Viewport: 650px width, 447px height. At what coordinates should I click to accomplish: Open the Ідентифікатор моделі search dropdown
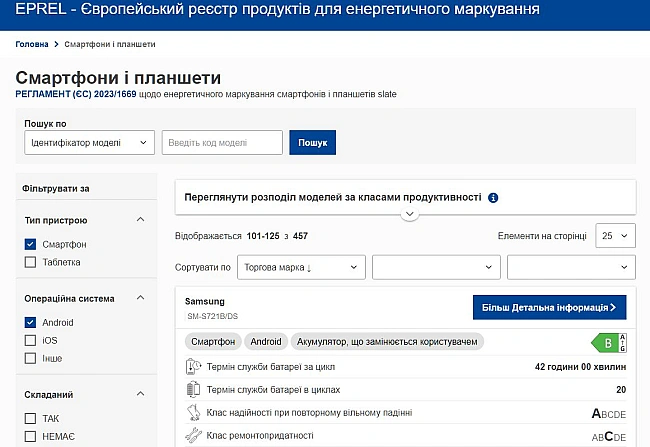coord(90,143)
